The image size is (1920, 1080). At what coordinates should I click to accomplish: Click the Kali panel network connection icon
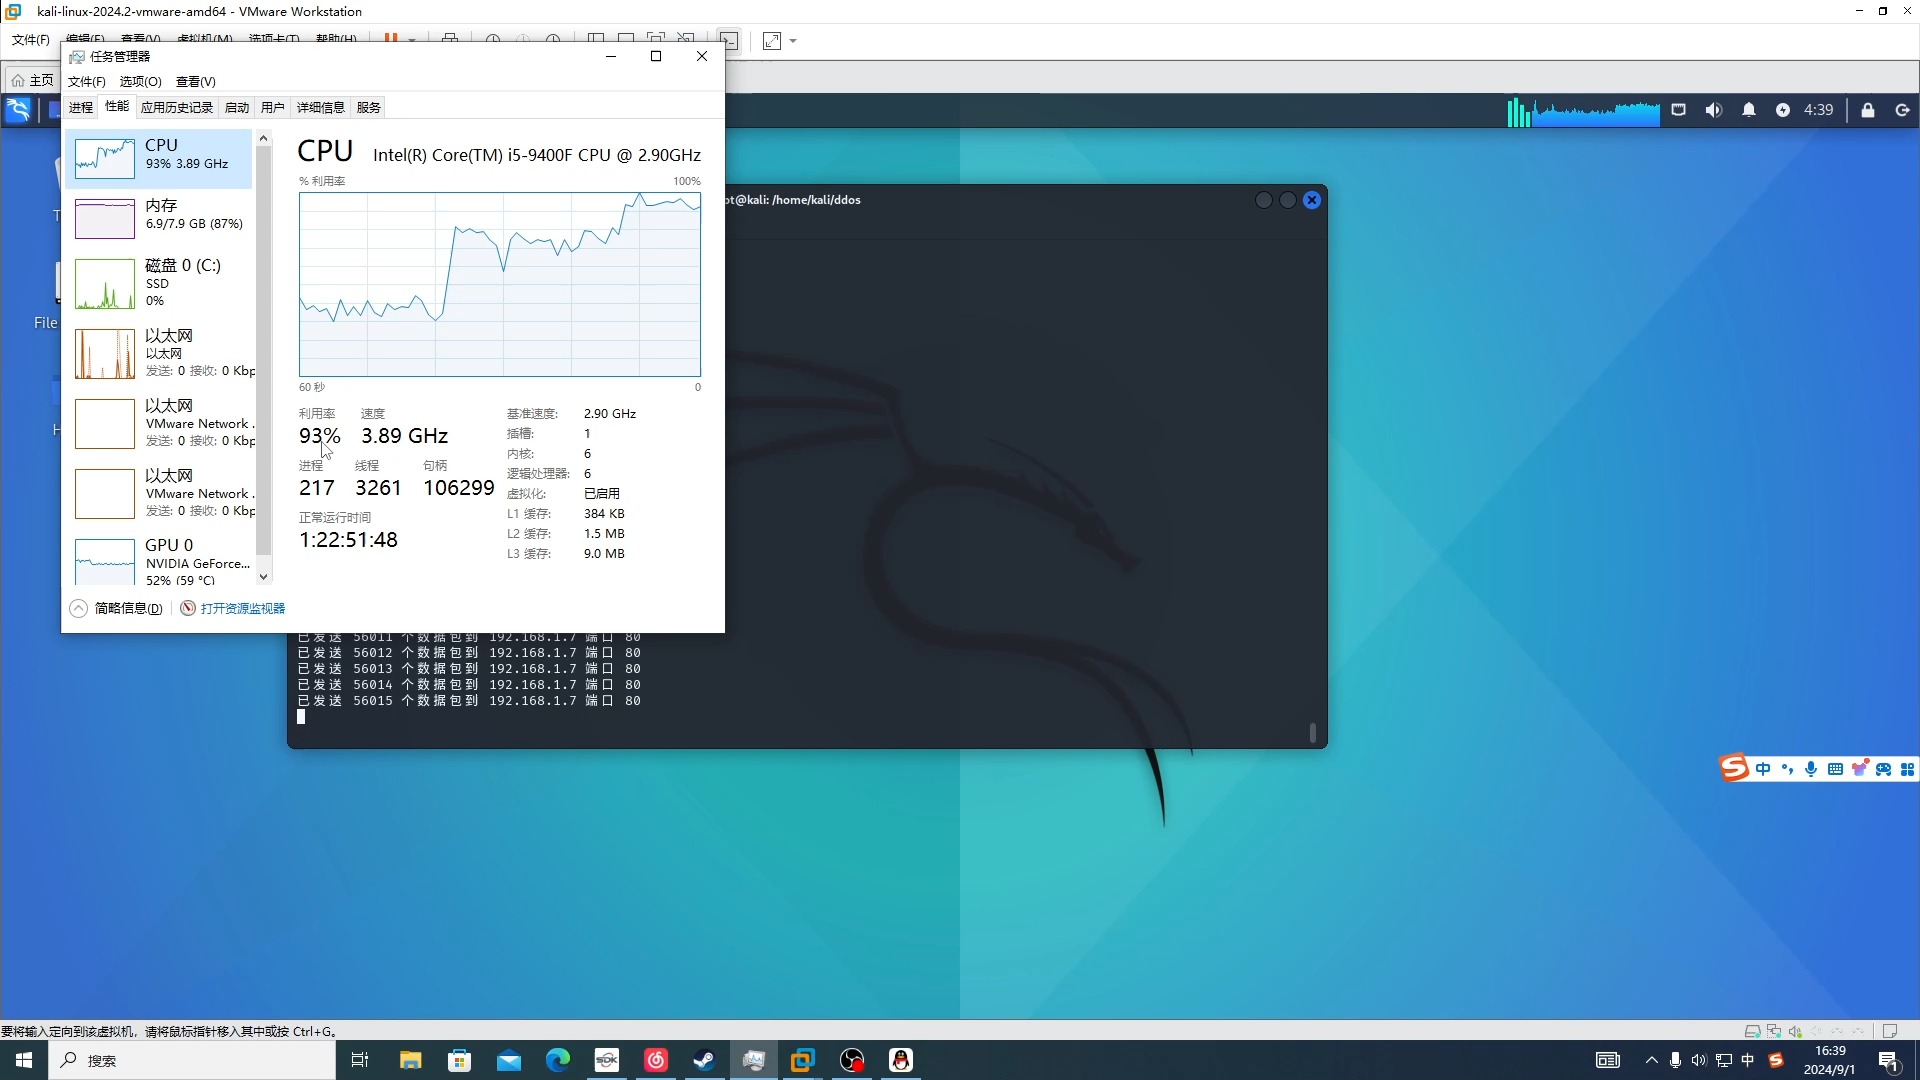[1679, 110]
